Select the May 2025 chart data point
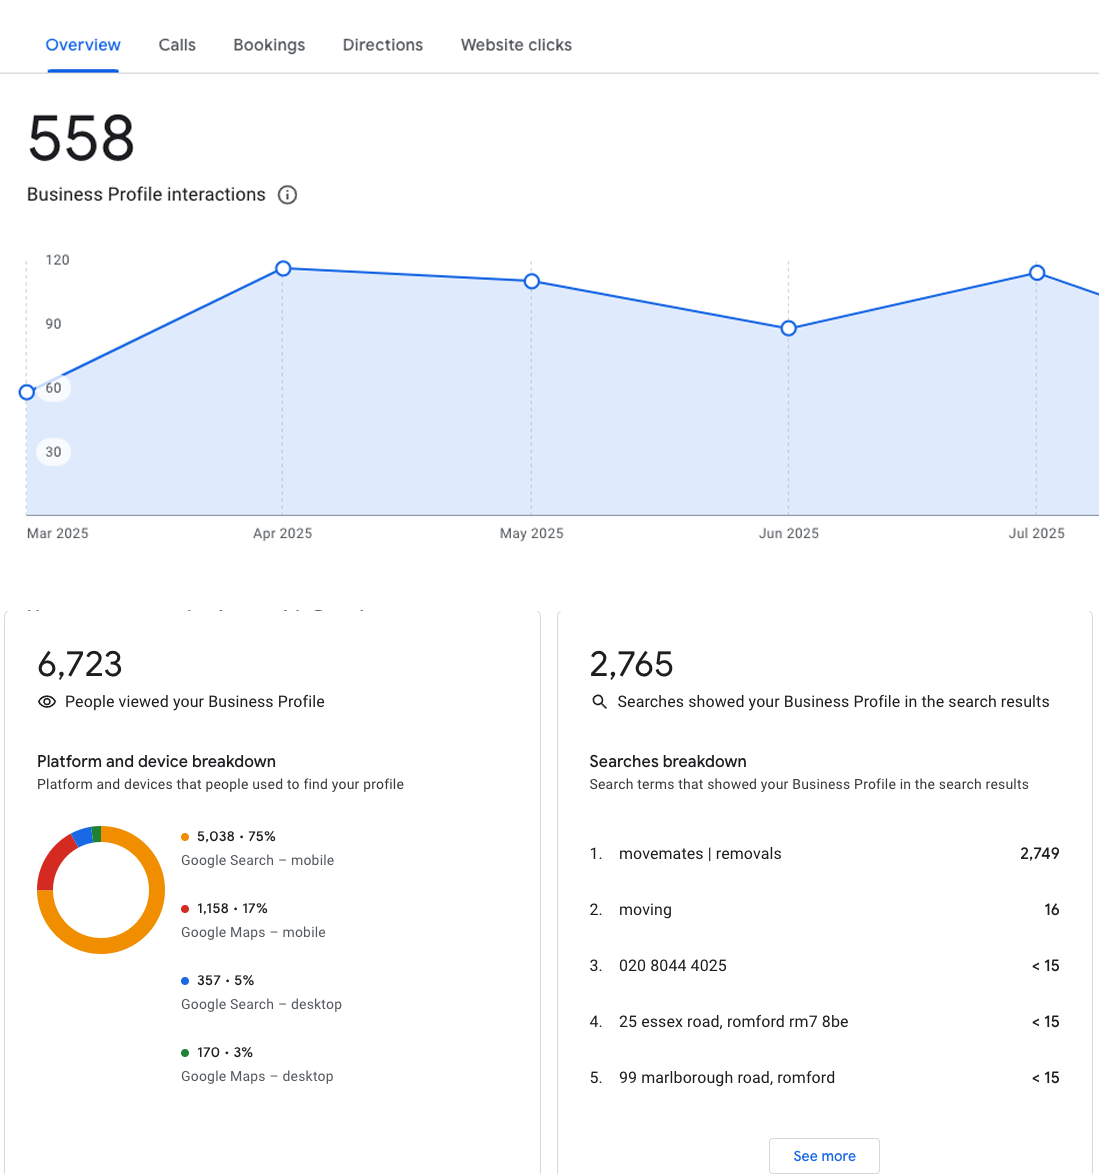 [532, 281]
